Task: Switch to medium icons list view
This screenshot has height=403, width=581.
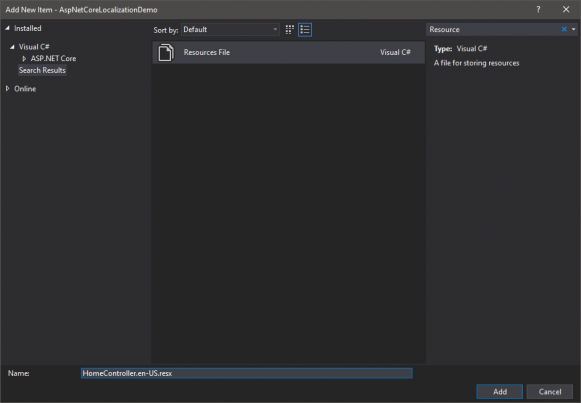Action: [x=305, y=30]
